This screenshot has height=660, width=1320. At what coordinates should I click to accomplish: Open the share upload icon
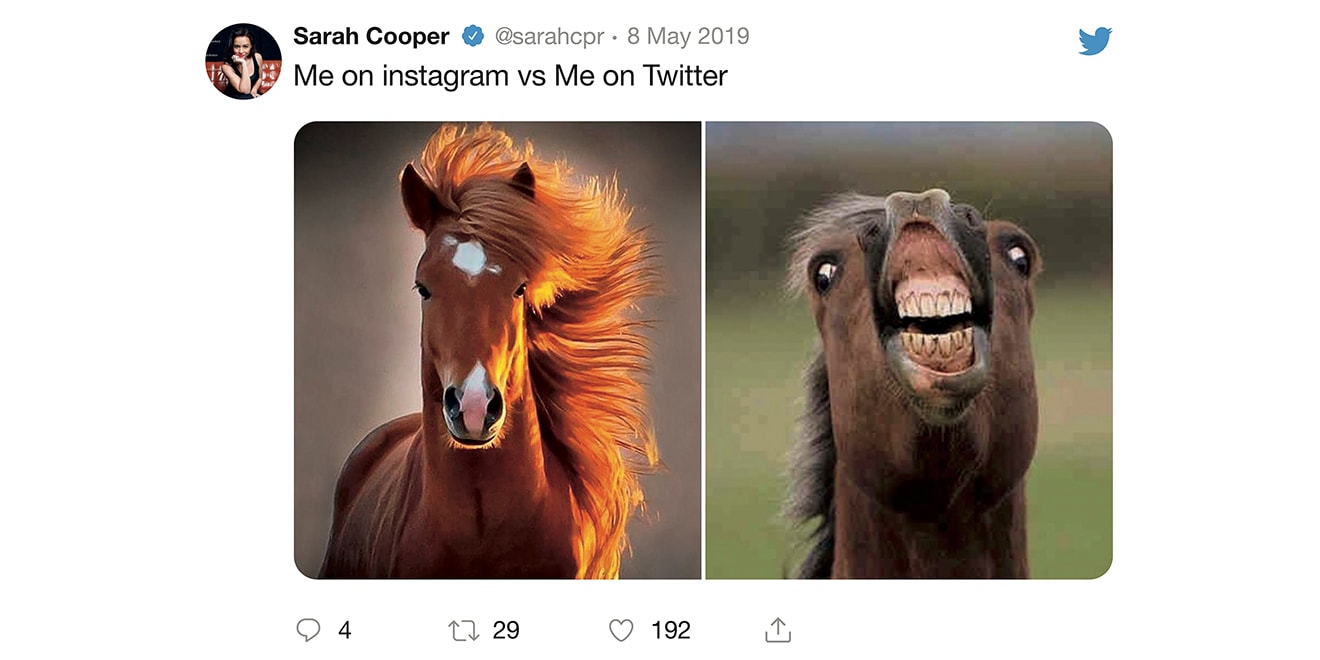[x=778, y=630]
